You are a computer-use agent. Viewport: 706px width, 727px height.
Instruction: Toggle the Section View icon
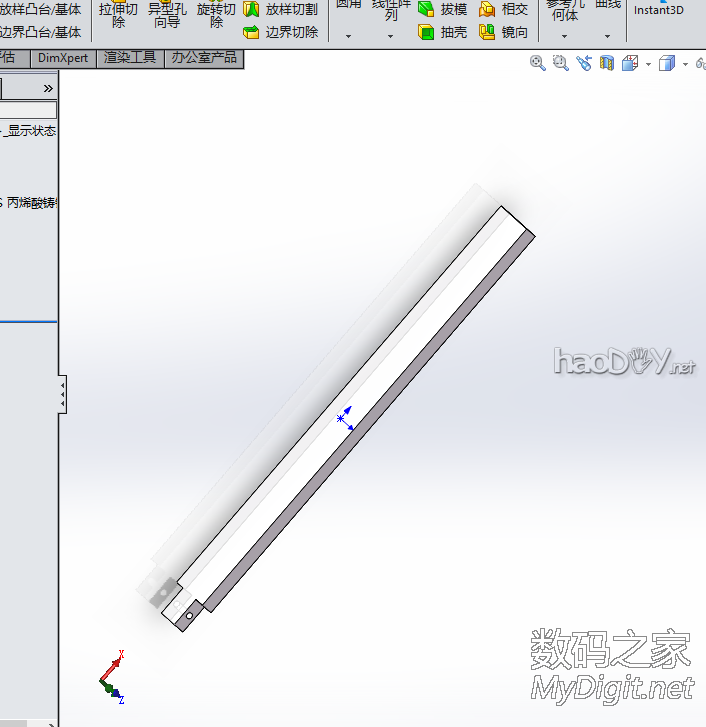click(607, 63)
